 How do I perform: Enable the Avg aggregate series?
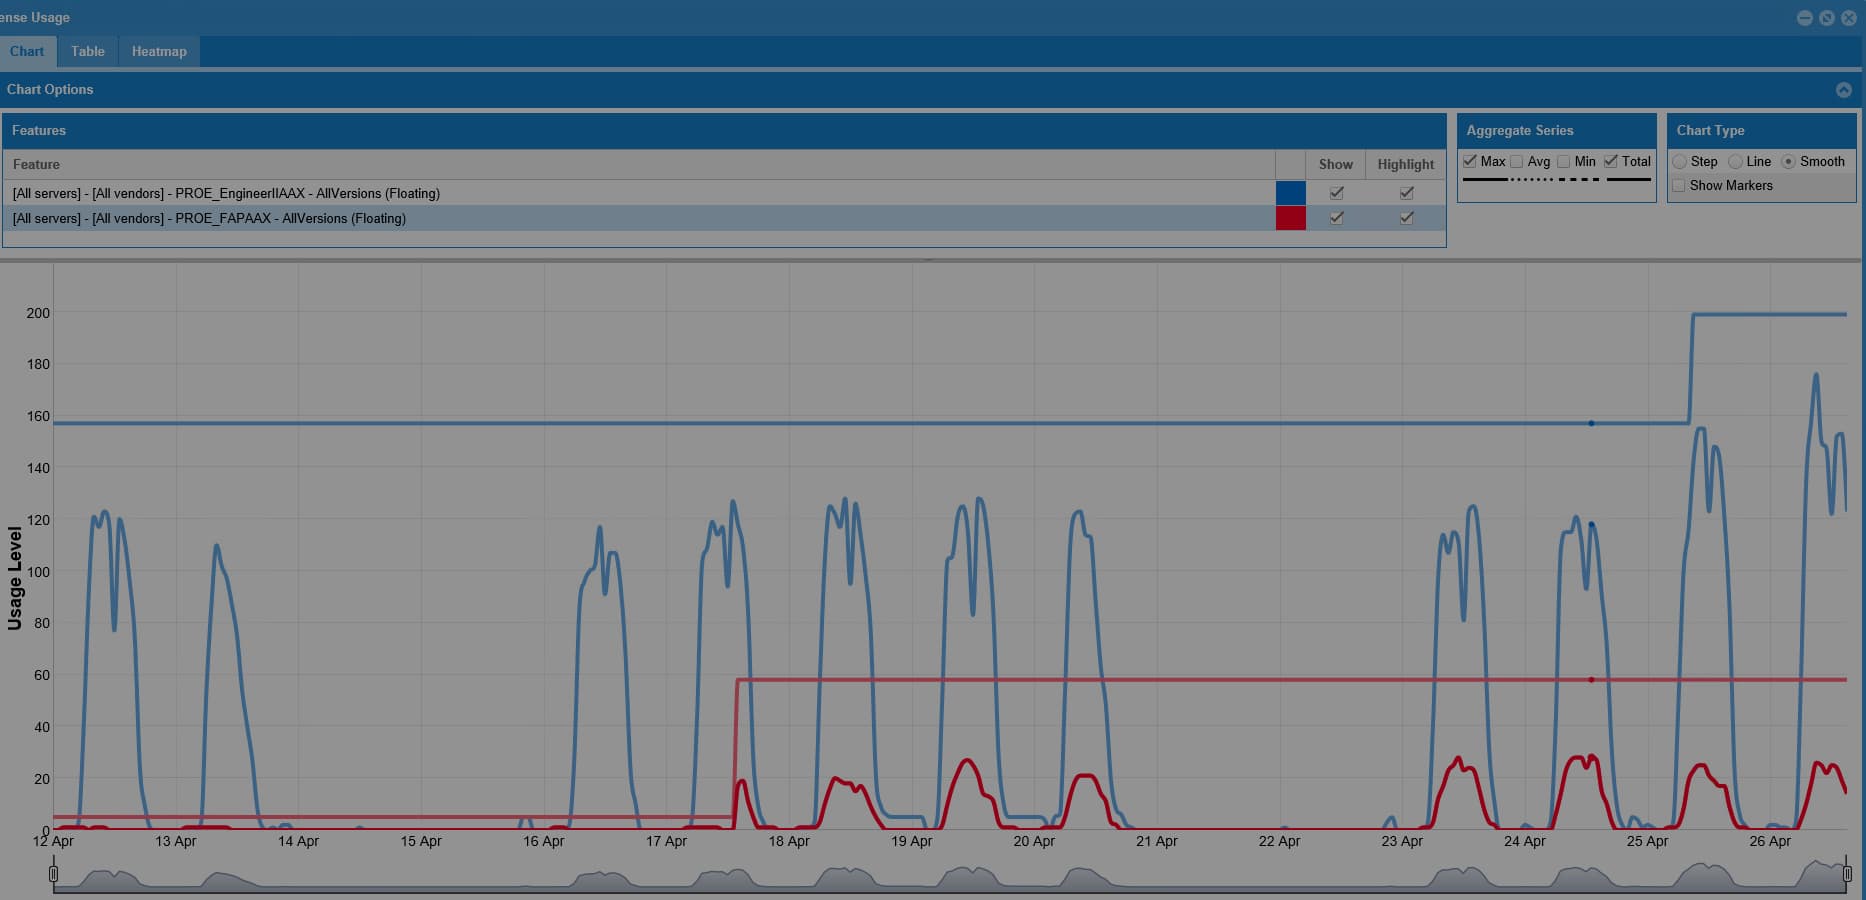tap(1517, 161)
